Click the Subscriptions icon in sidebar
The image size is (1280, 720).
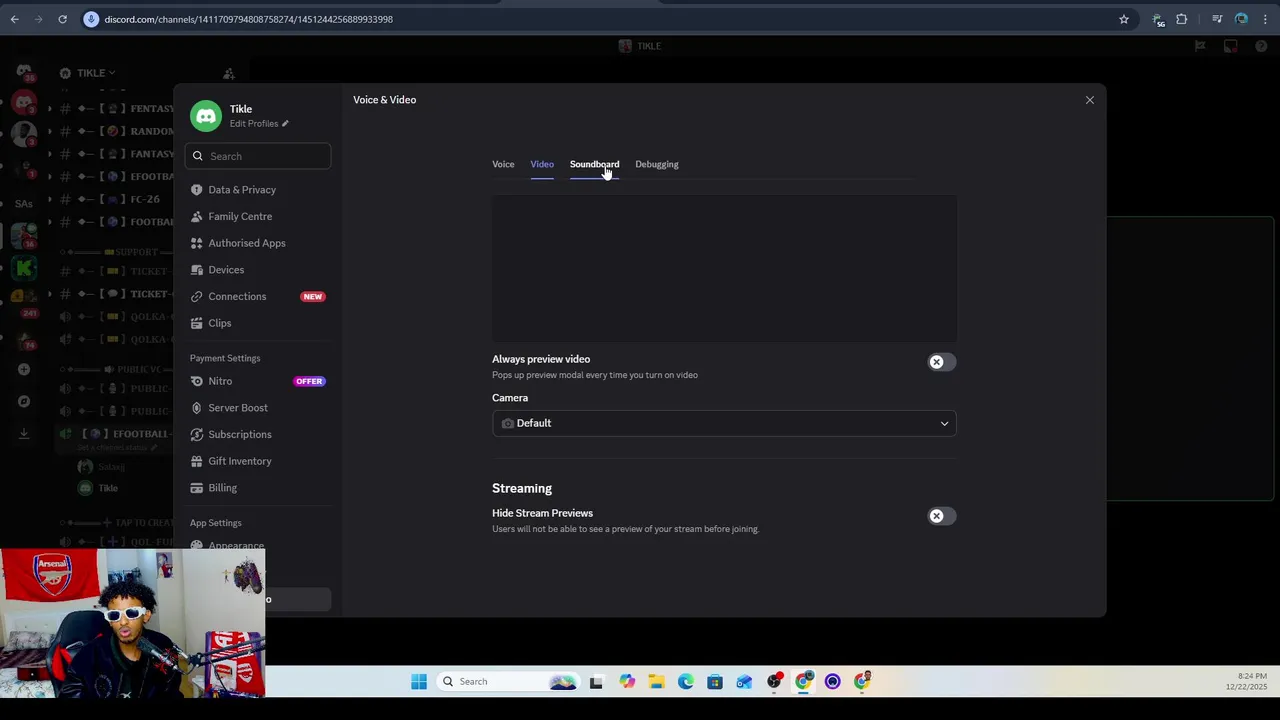click(197, 434)
